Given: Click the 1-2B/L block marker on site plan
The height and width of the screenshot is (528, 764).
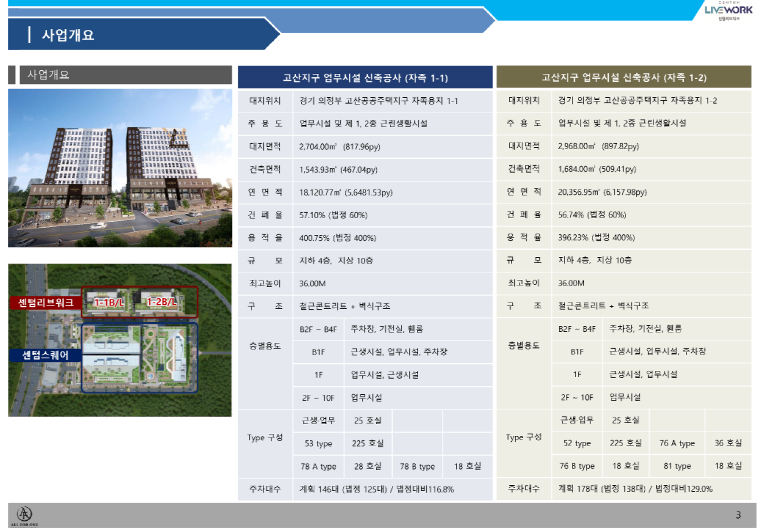Looking at the screenshot, I should click(x=160, y=302).
